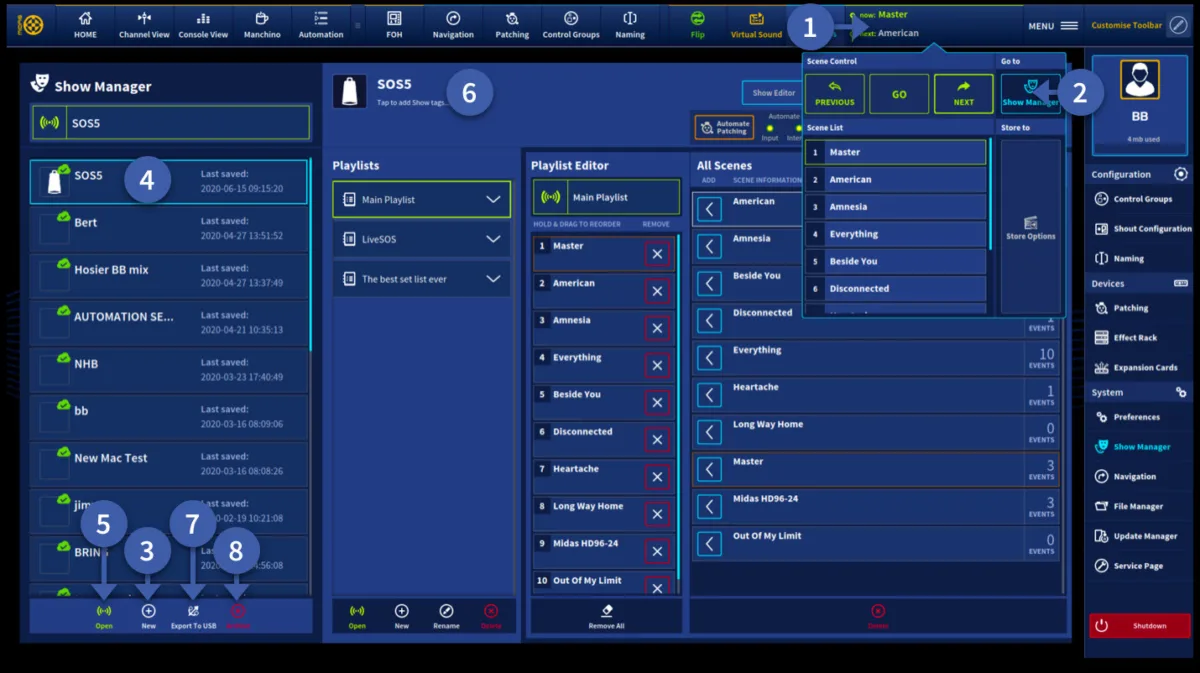
Task: Create a New show
Action: [x=148, y=616]
